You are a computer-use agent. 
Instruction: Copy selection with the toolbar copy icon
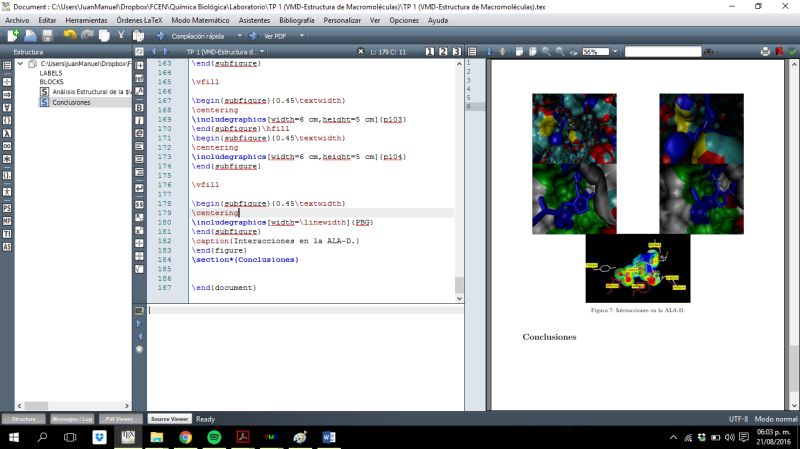pos(104,36)
